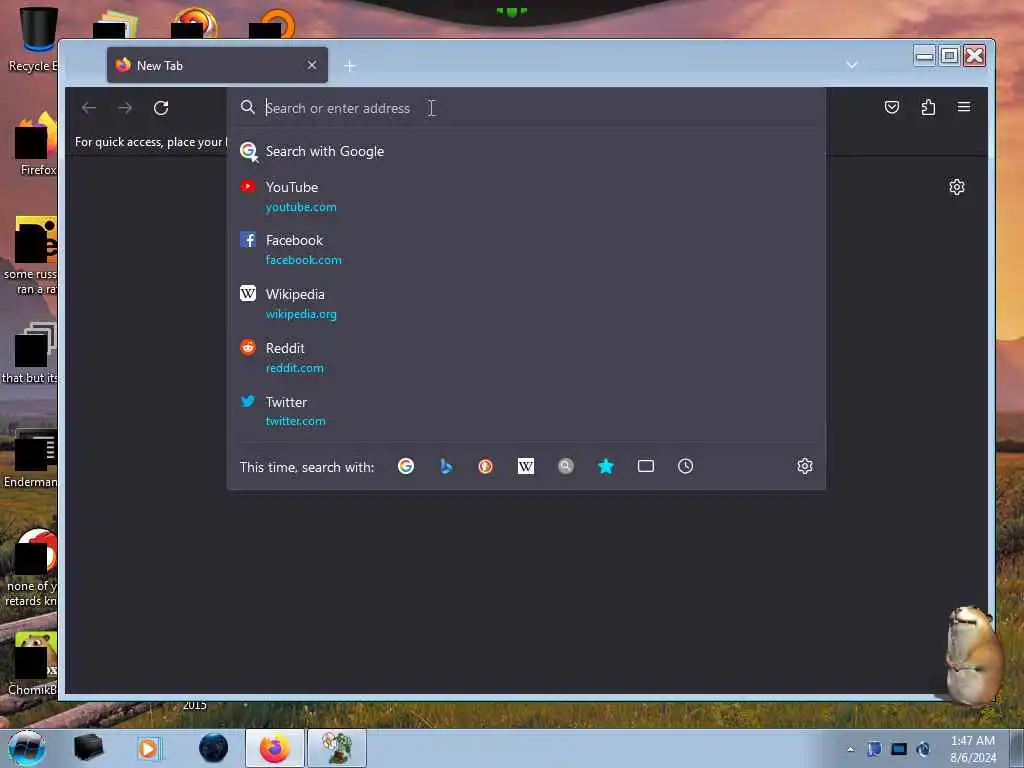The image size is (1024, 768).
Task: Open the Twitter suggestion
Action: click(526, 411)
